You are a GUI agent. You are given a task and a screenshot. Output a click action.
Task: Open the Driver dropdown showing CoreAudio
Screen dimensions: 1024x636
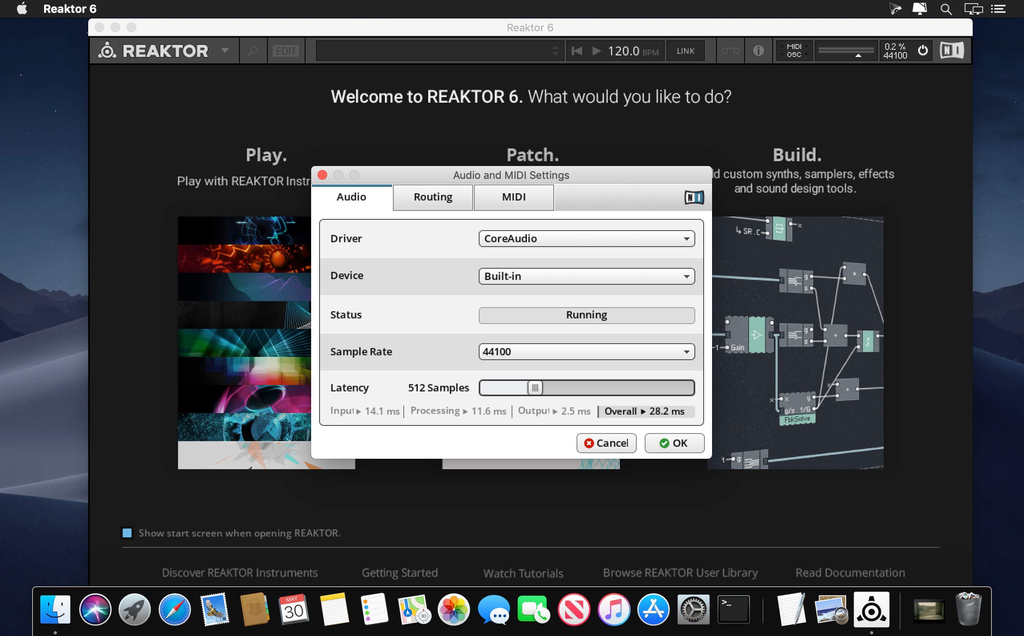pos(586,239)
